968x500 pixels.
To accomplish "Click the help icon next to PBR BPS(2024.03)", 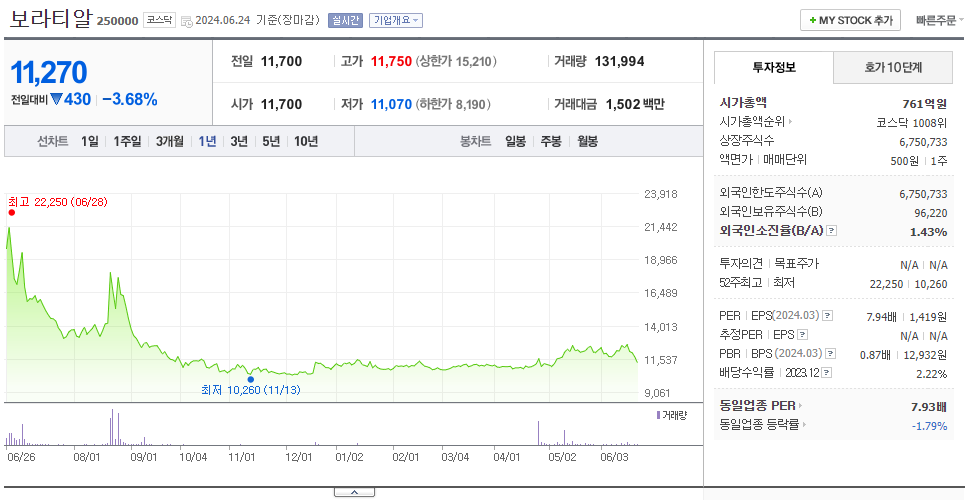I will tap(831, 354).
